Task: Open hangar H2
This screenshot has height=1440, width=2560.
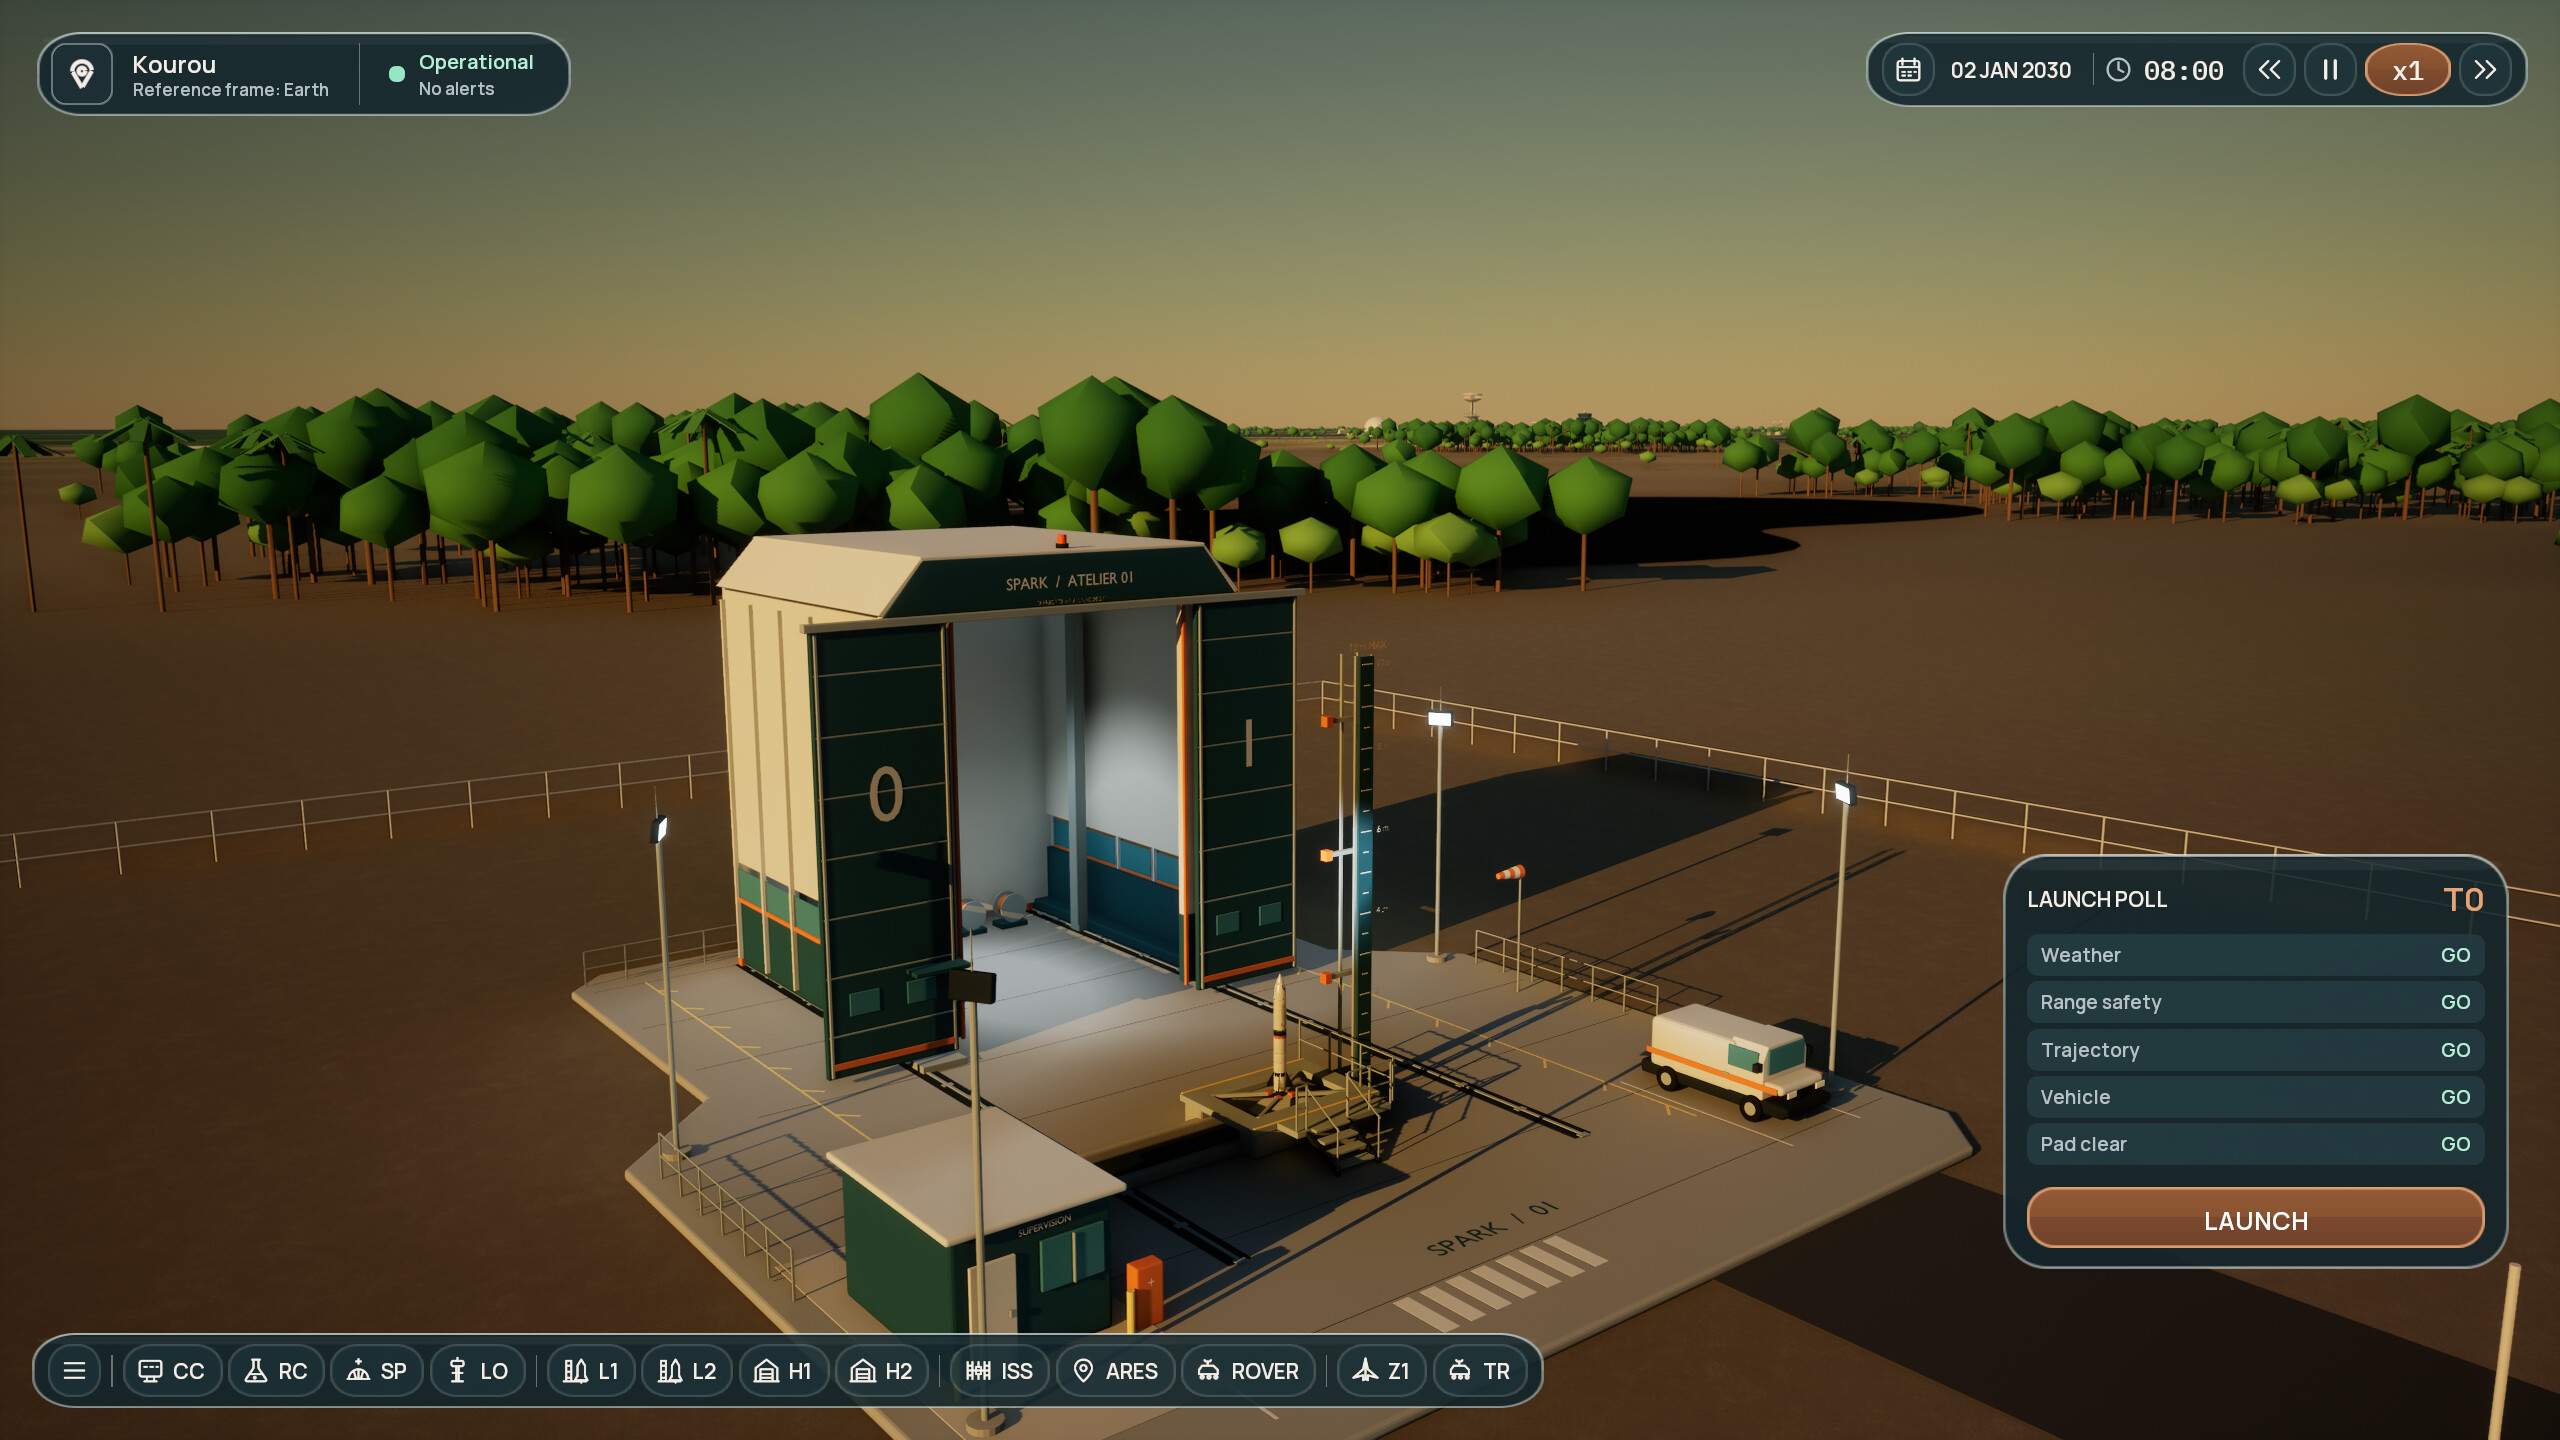Action: pyautogui.click(x=882, y=1370)
